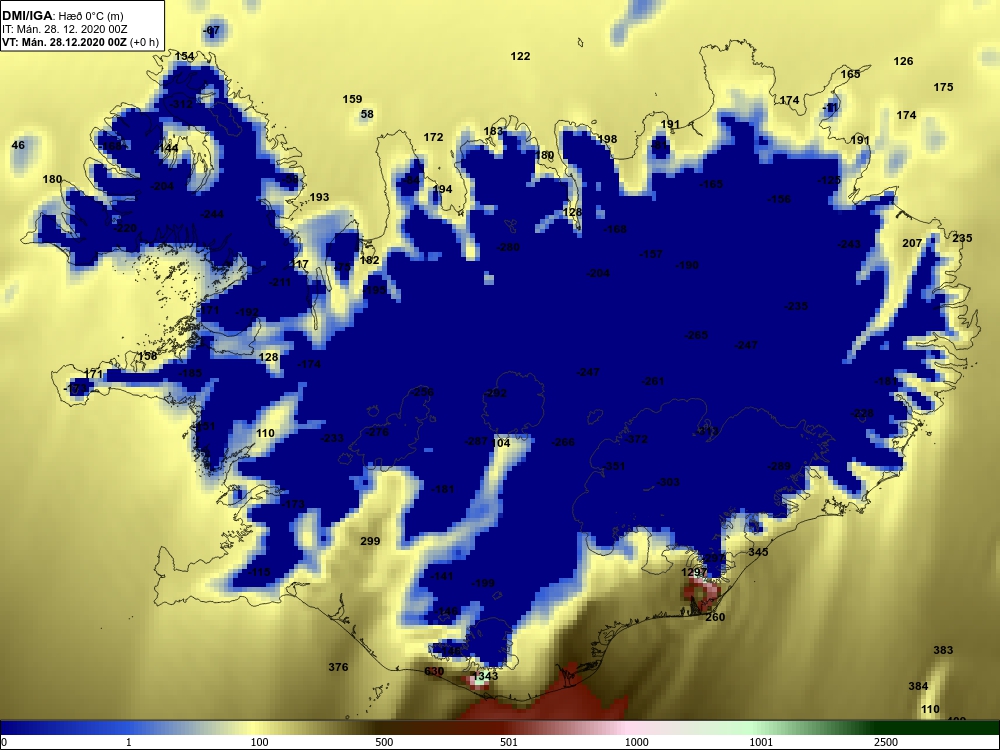The width and height of the screenshot is (1000, 750).
Task: Click the map value -261
Action: tap(652, 381)
